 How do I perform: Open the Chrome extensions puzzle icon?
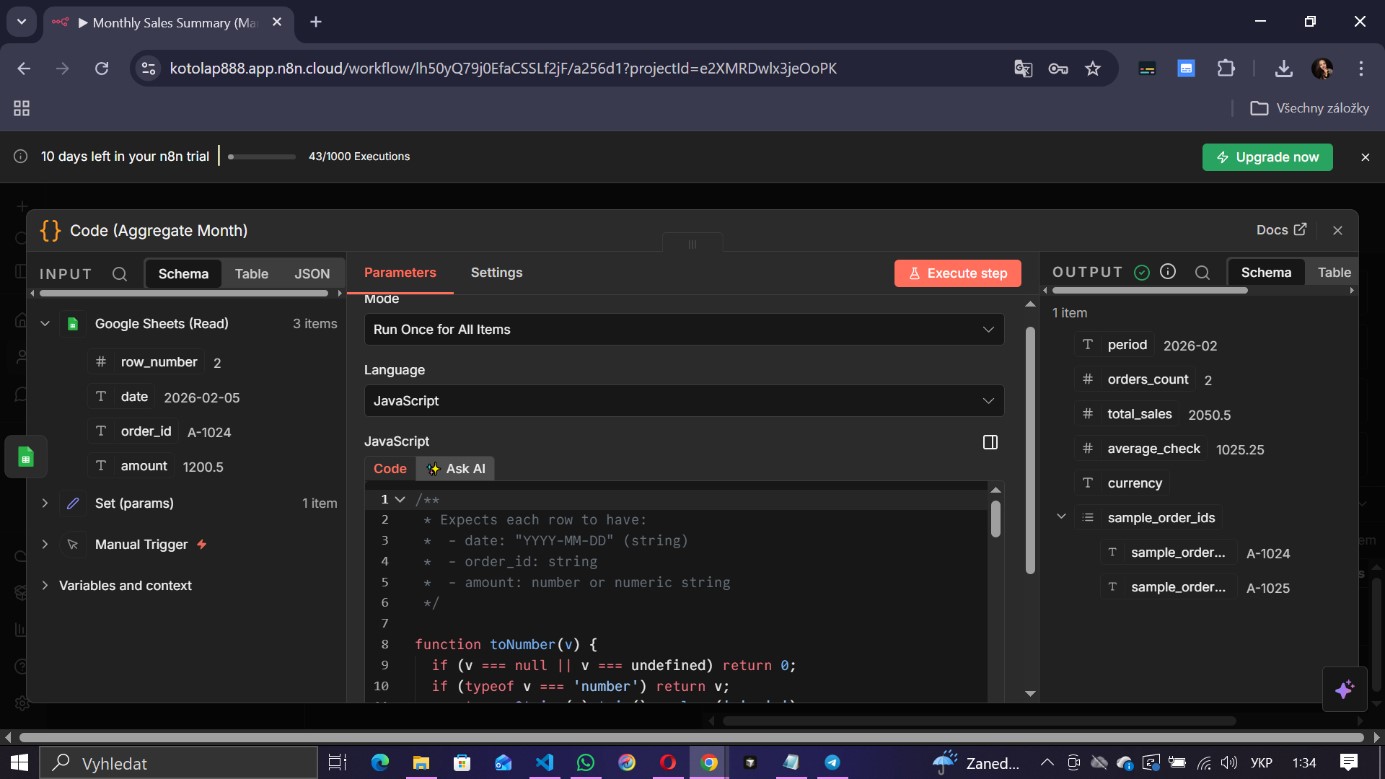1226,69
